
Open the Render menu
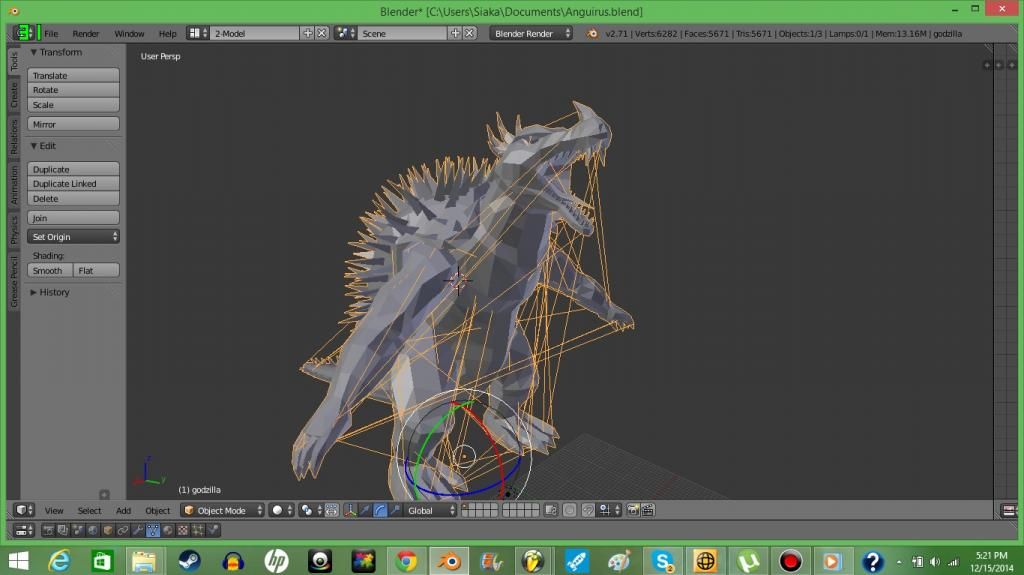(85, 33)
